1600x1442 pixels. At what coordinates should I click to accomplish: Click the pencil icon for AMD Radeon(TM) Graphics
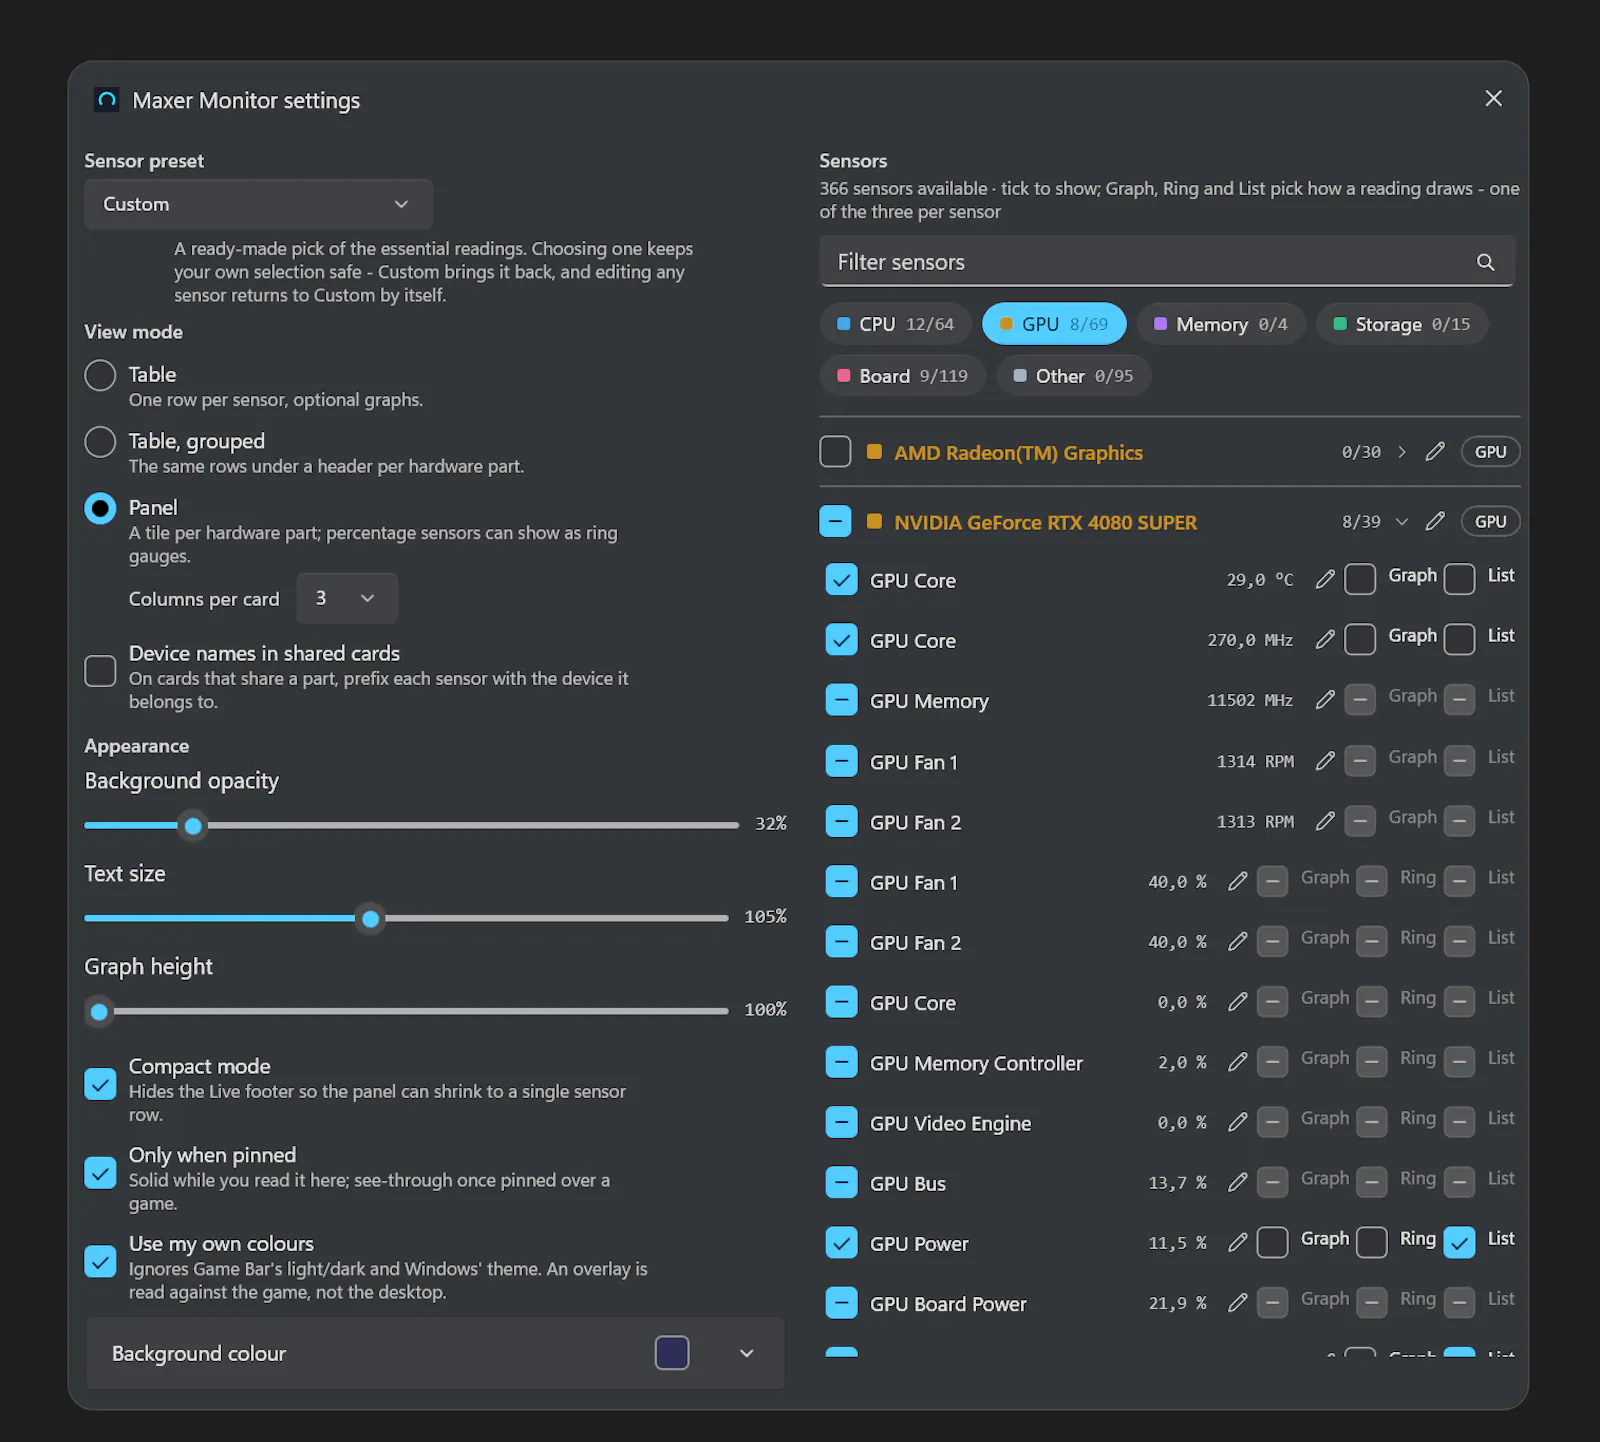point(1435,452)
